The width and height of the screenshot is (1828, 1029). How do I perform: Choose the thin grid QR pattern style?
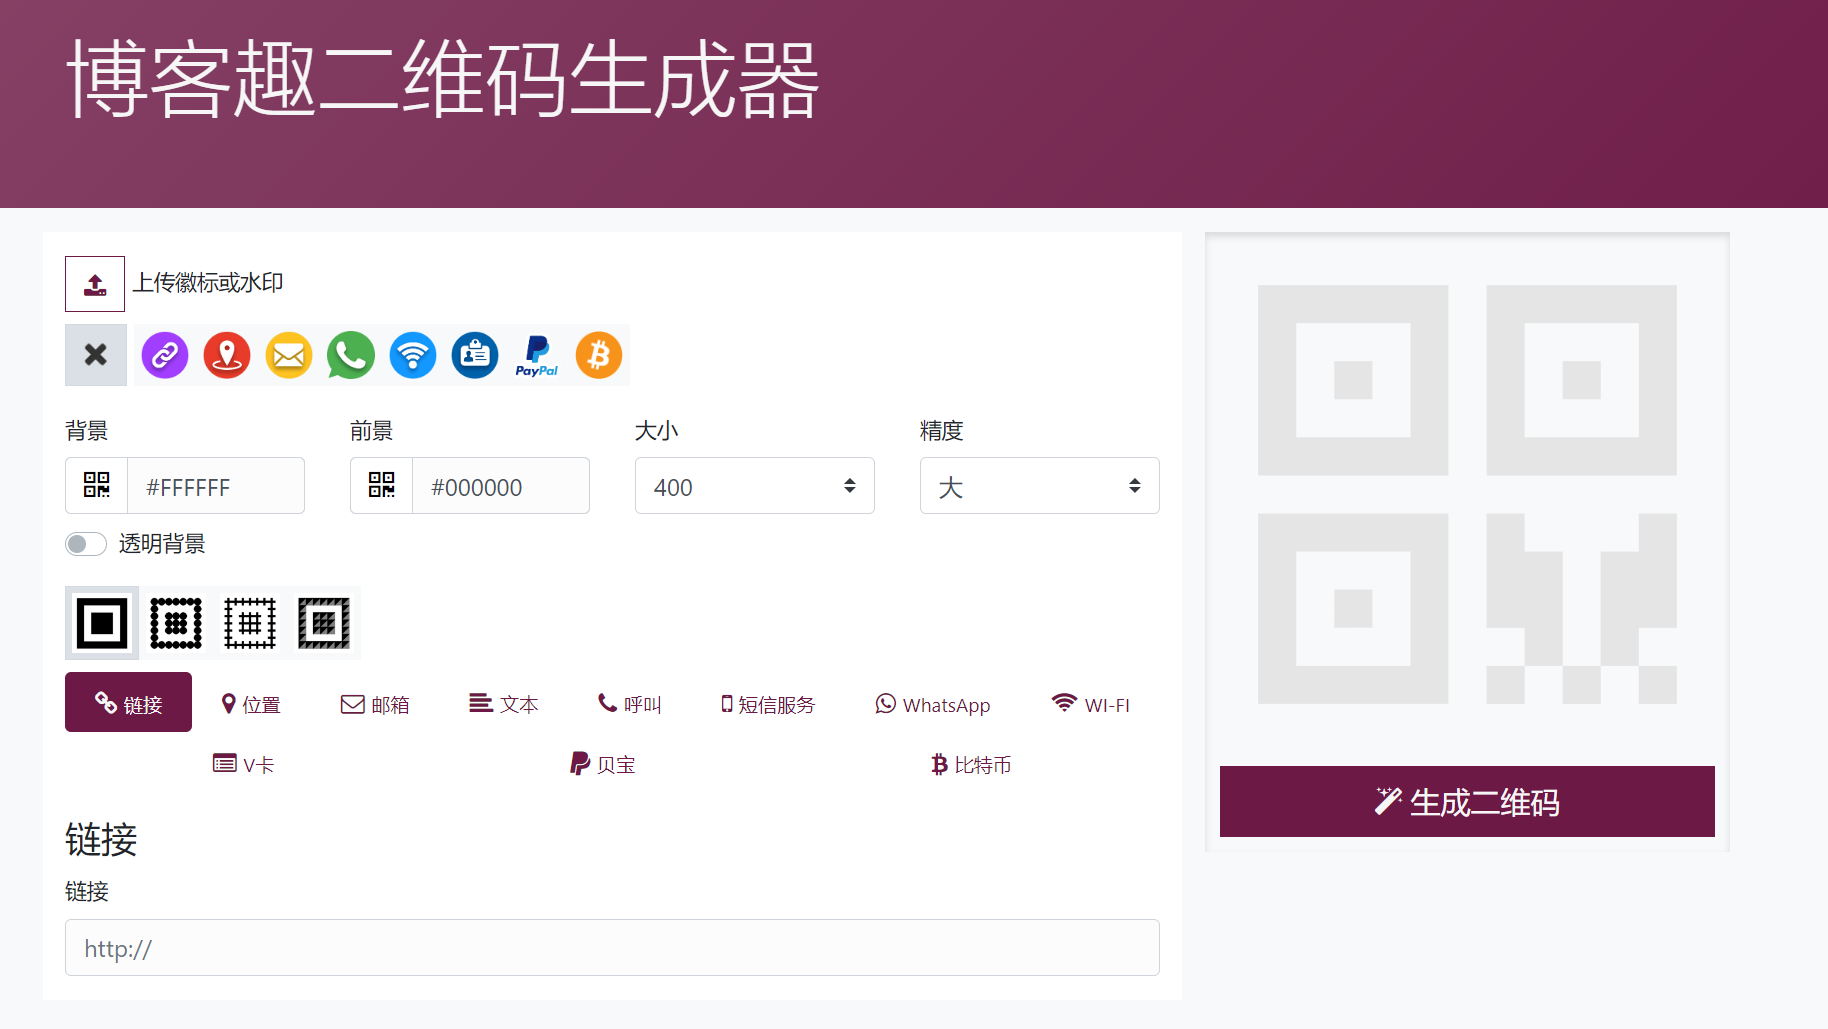[250, 623]
